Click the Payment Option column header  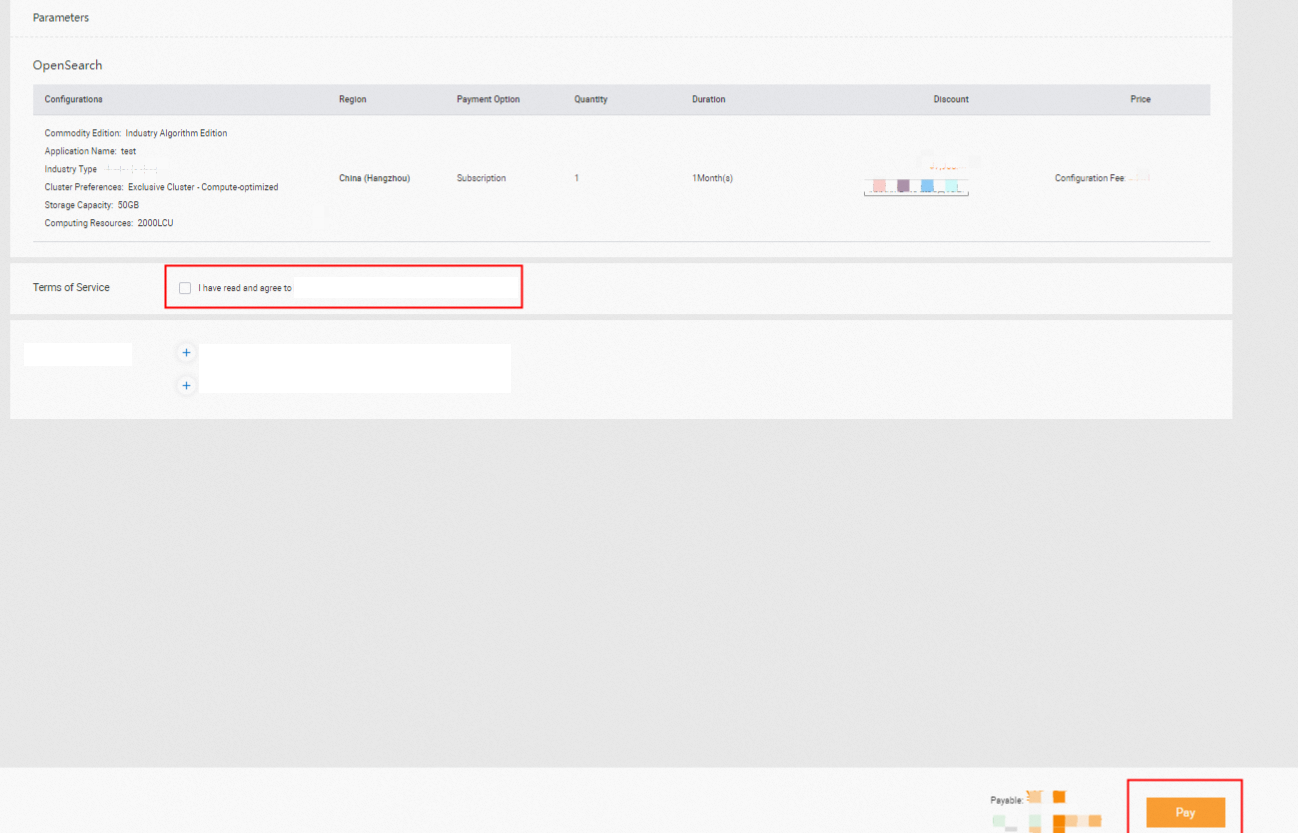pos(488,99)
